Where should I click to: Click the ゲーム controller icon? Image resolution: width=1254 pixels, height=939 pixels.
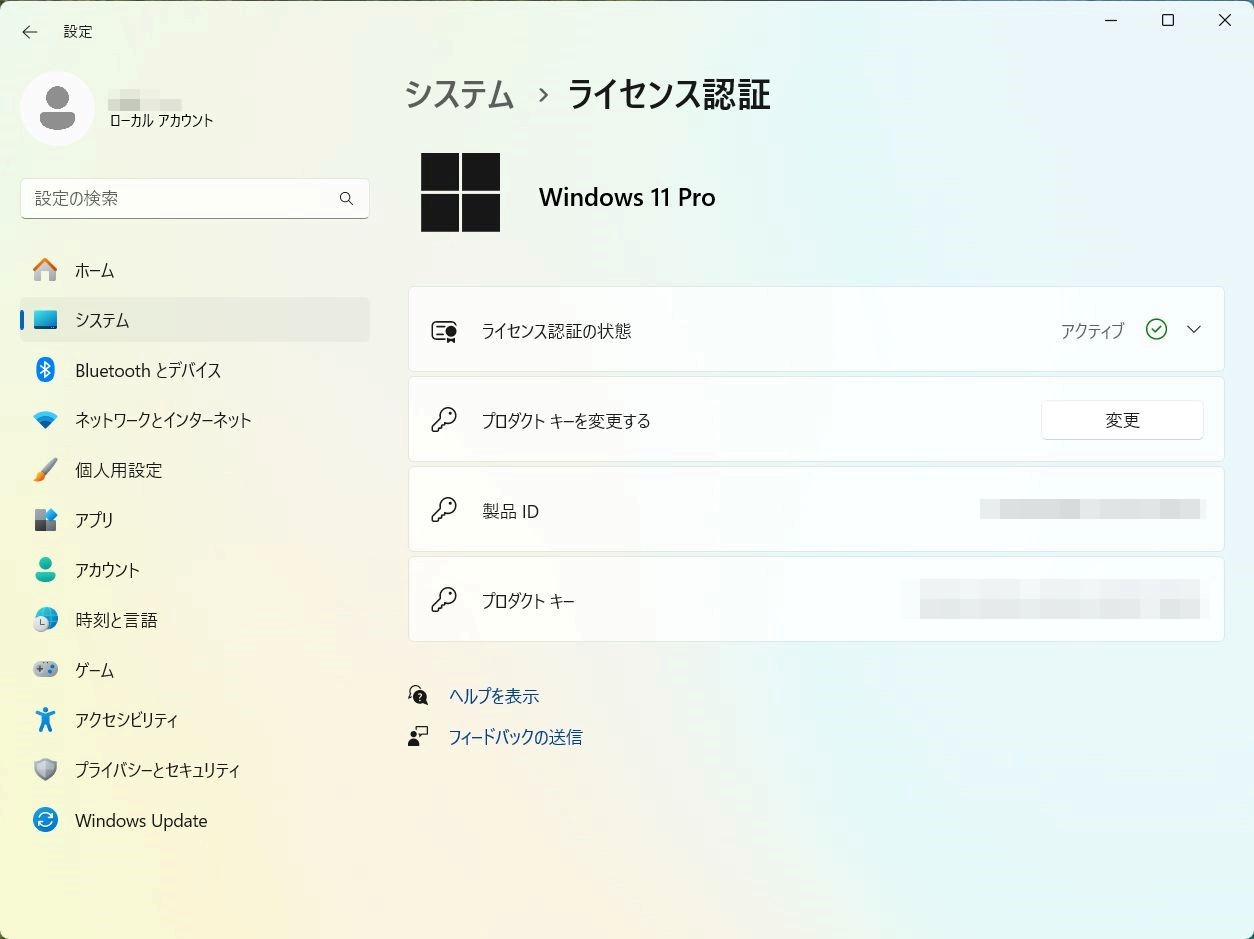tap(45, 670)
